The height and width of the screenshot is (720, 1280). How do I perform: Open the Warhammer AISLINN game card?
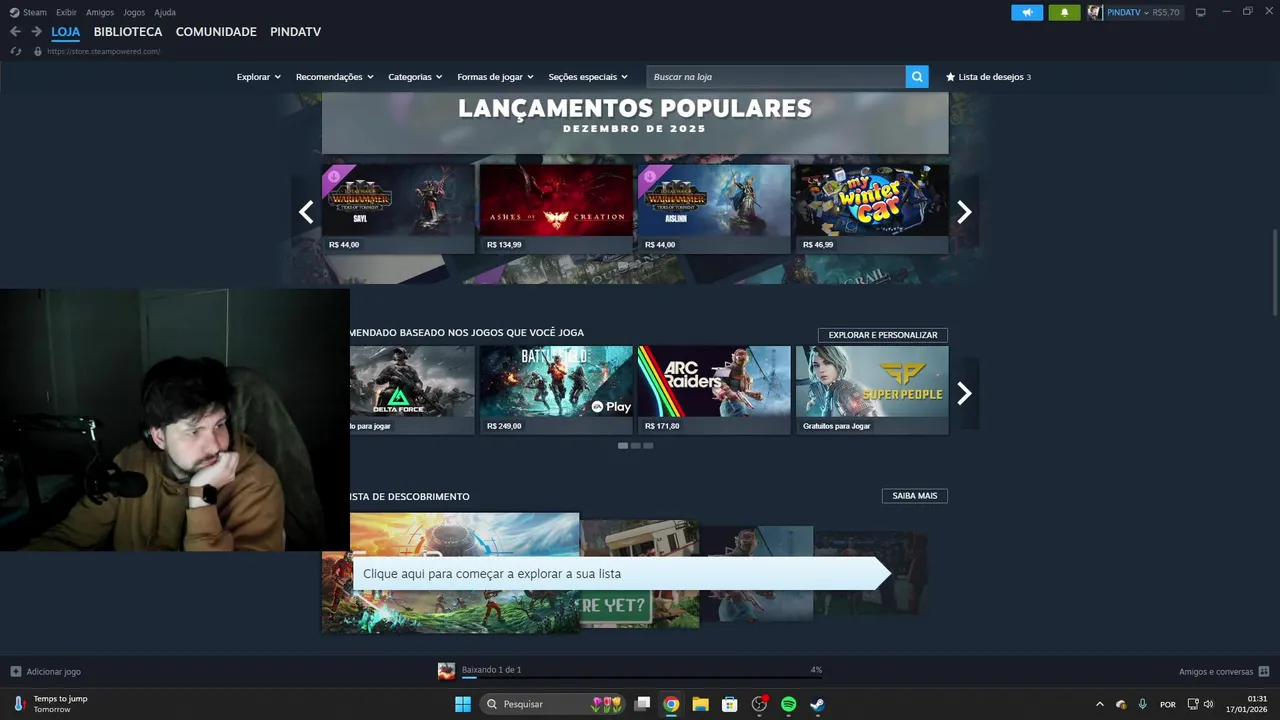click(x=714, y=209)
